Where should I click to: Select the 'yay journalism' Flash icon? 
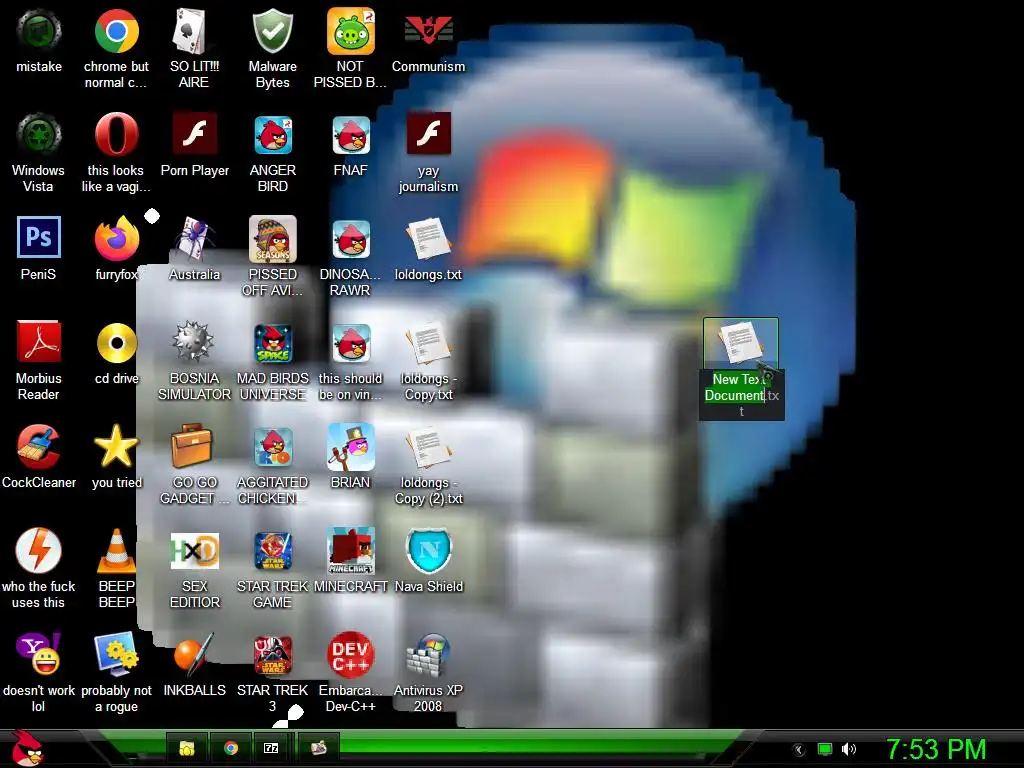coord(428,135)
